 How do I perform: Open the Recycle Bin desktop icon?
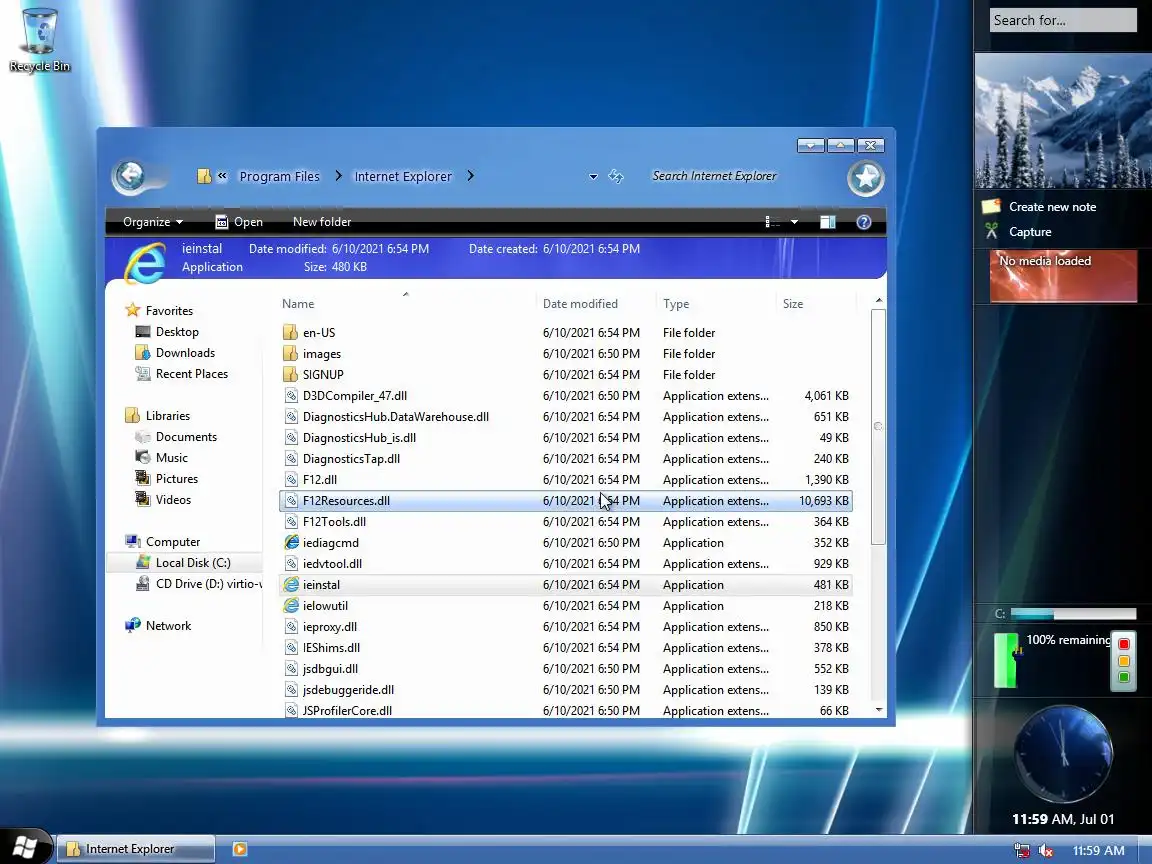[40, 40]
